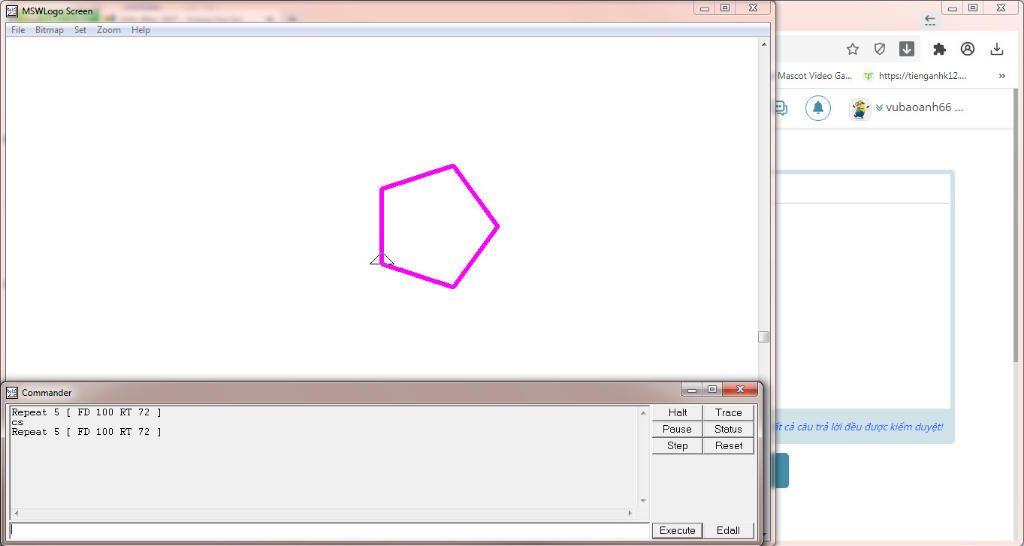
Task: Expand the bookmarks overflow chevron
Action: click(1002, 76)
